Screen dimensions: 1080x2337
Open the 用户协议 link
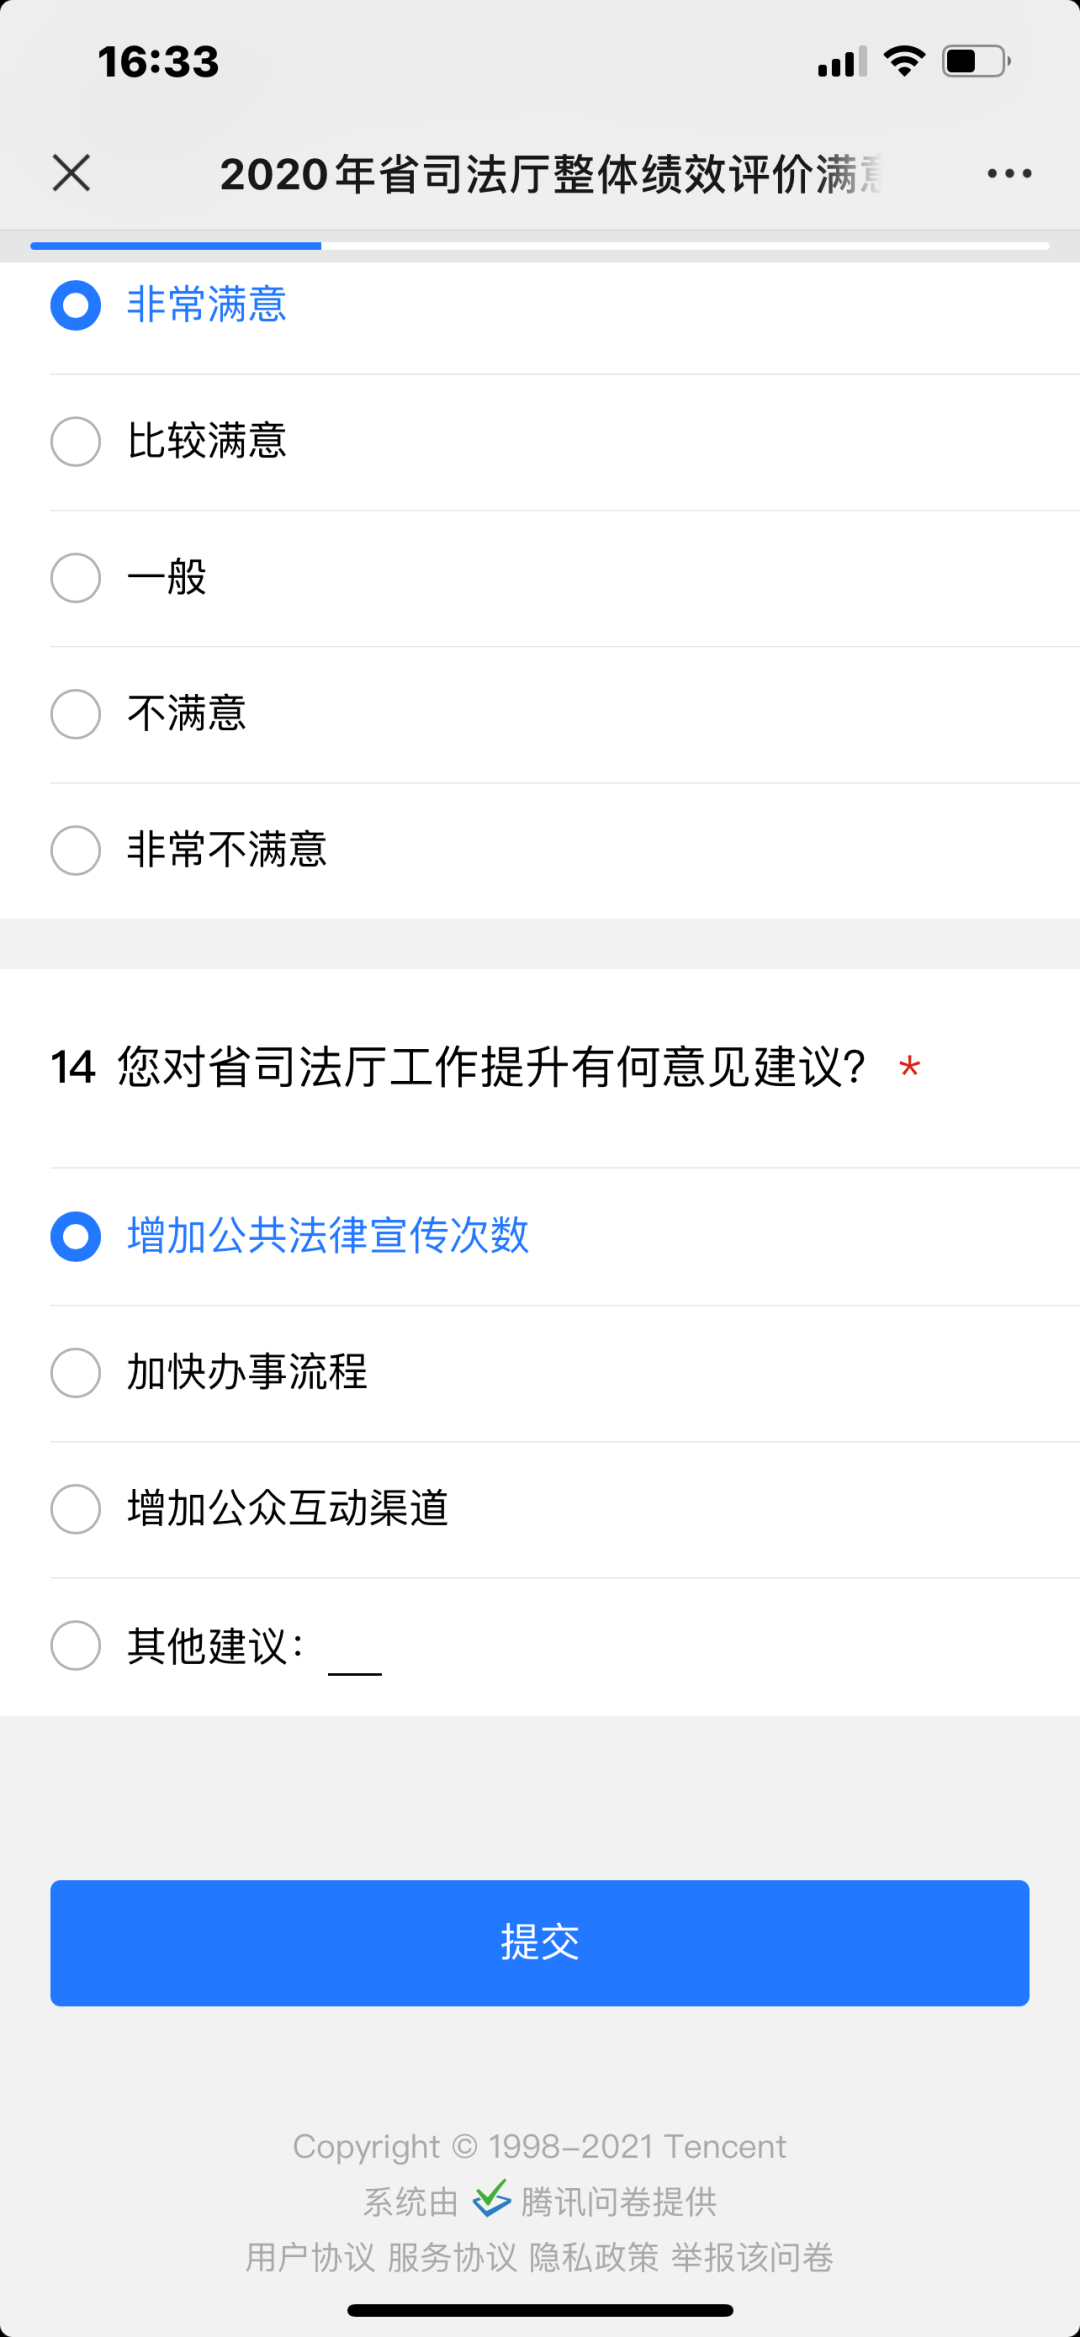[x=310, y=2257]
